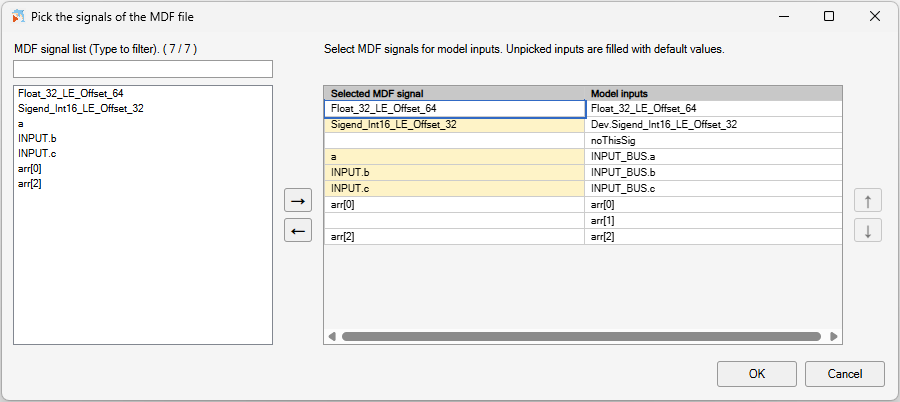The width and height of the screenshot is (900, 402).
Task: Confirm selection with OK button
Action: [757, 374]
